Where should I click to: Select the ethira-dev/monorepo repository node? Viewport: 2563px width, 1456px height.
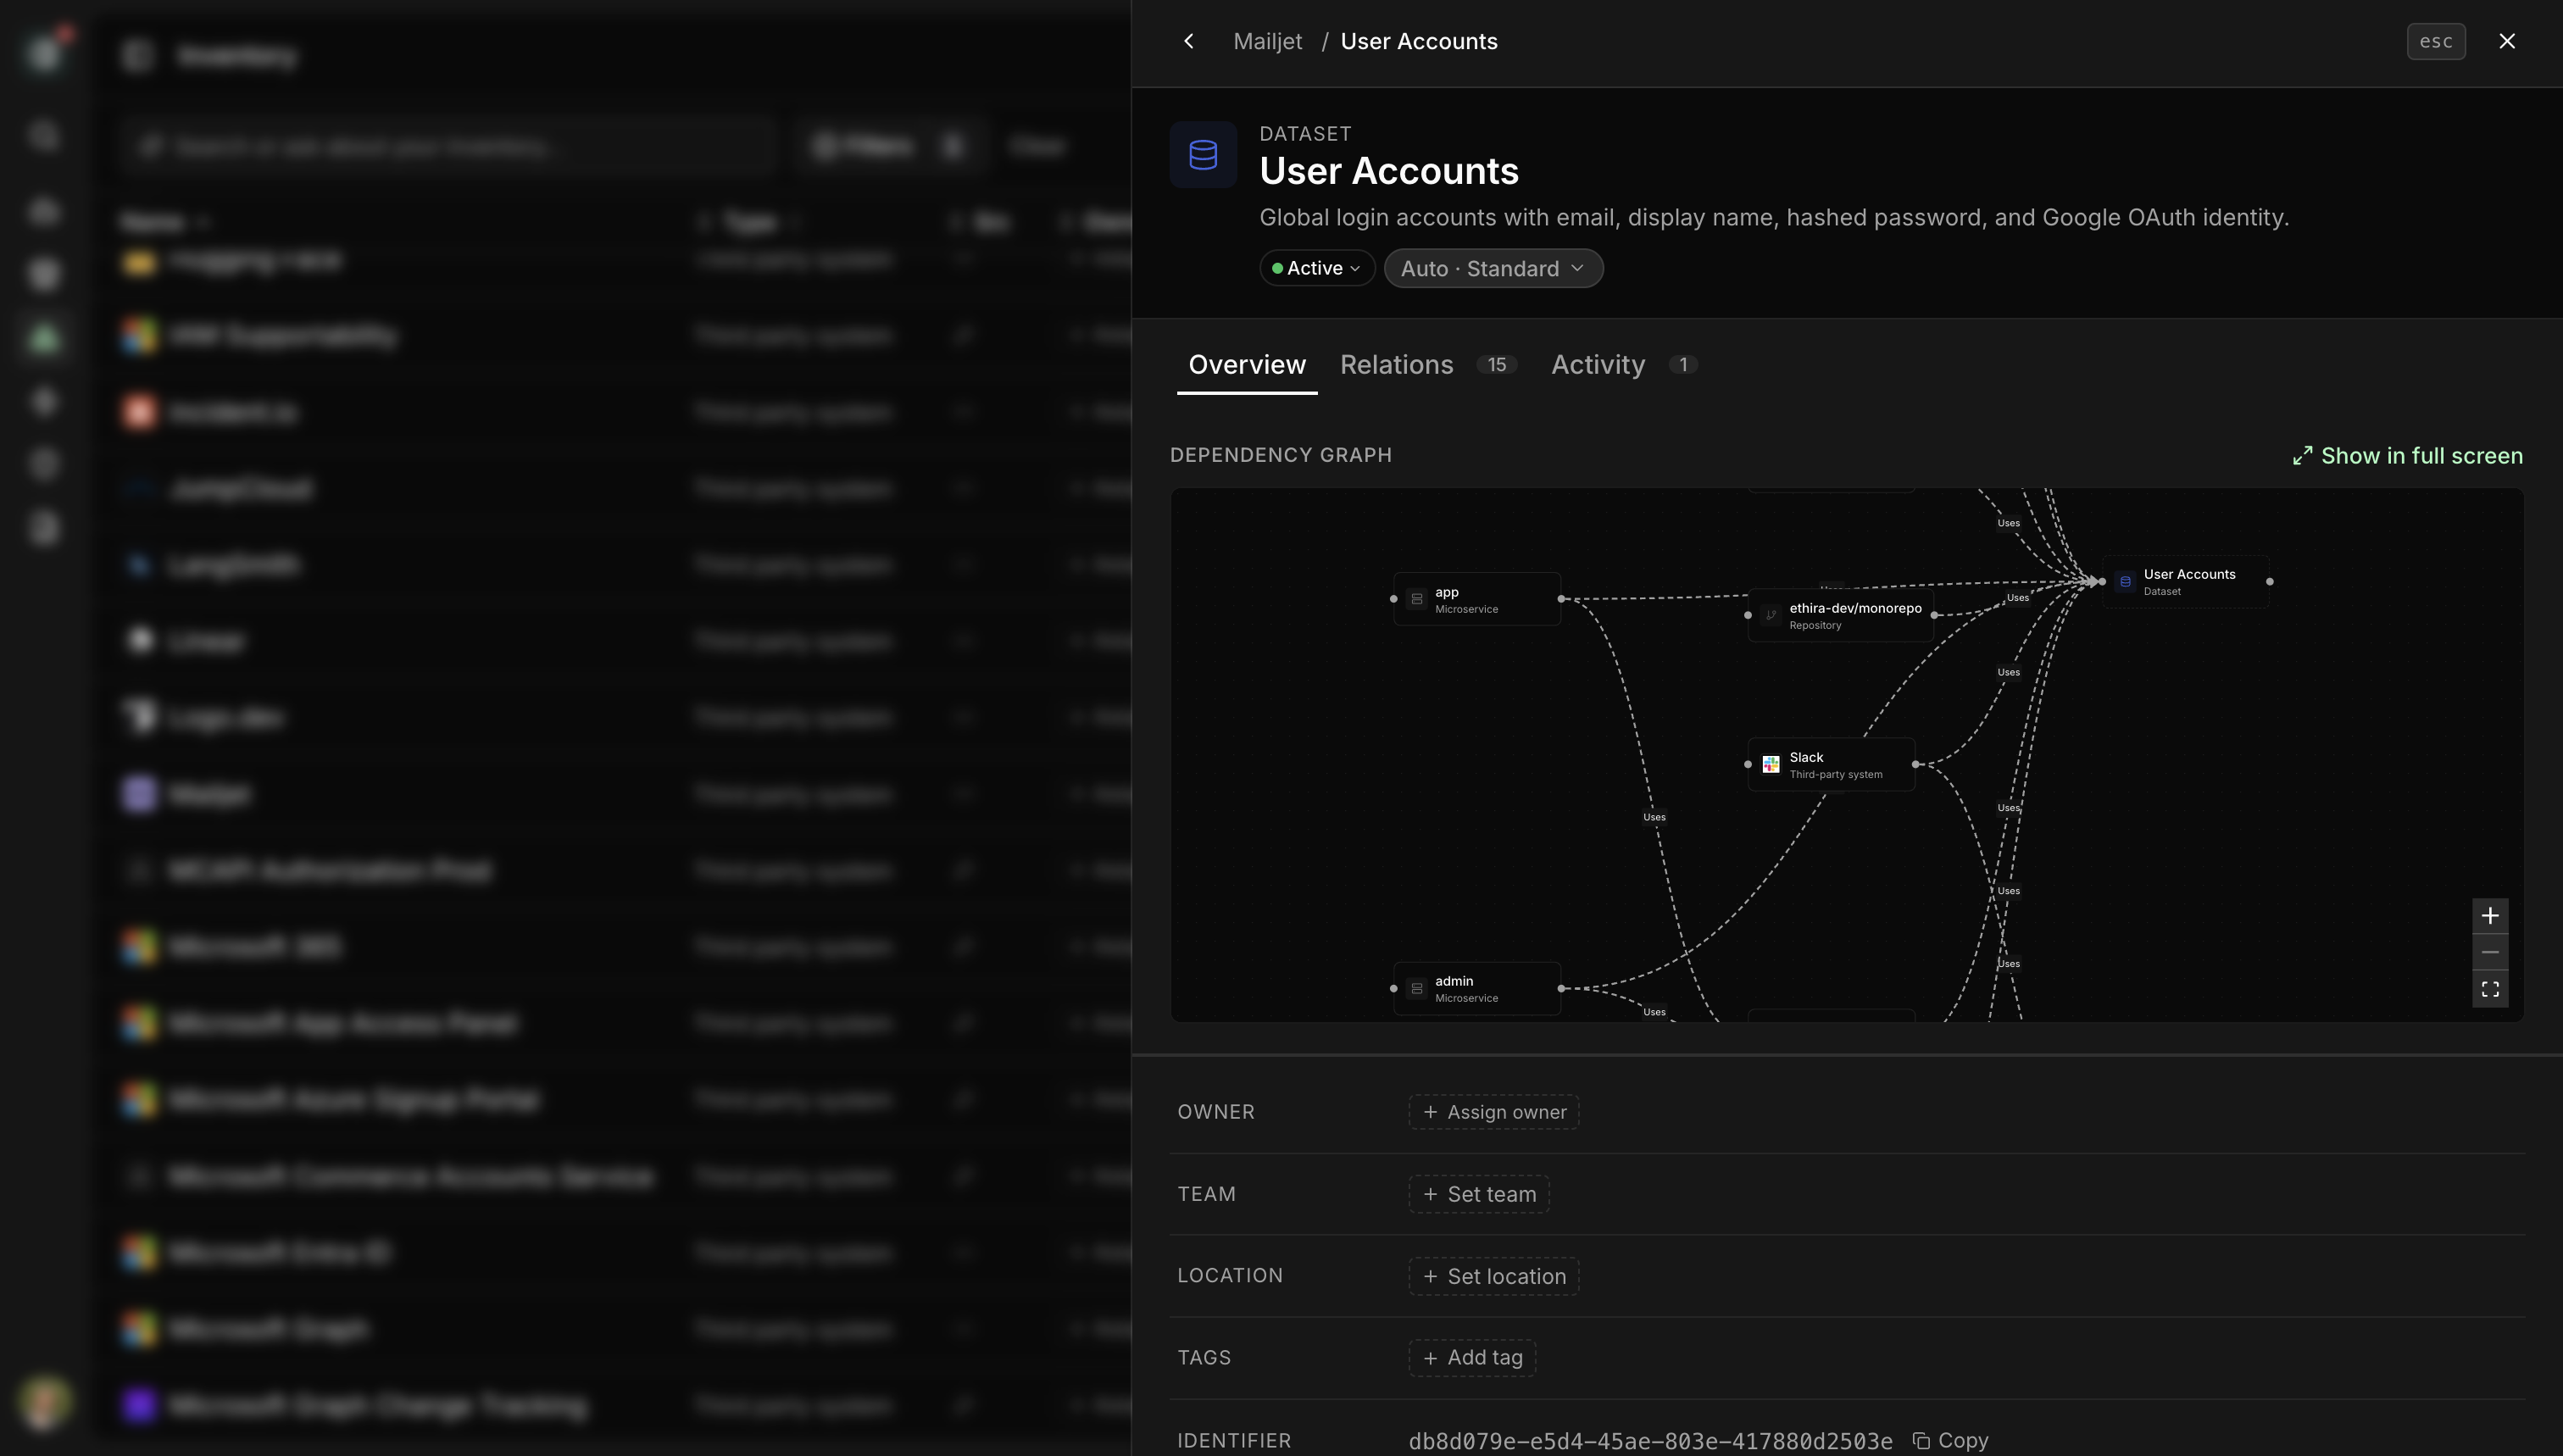(x=1840, y=615)
